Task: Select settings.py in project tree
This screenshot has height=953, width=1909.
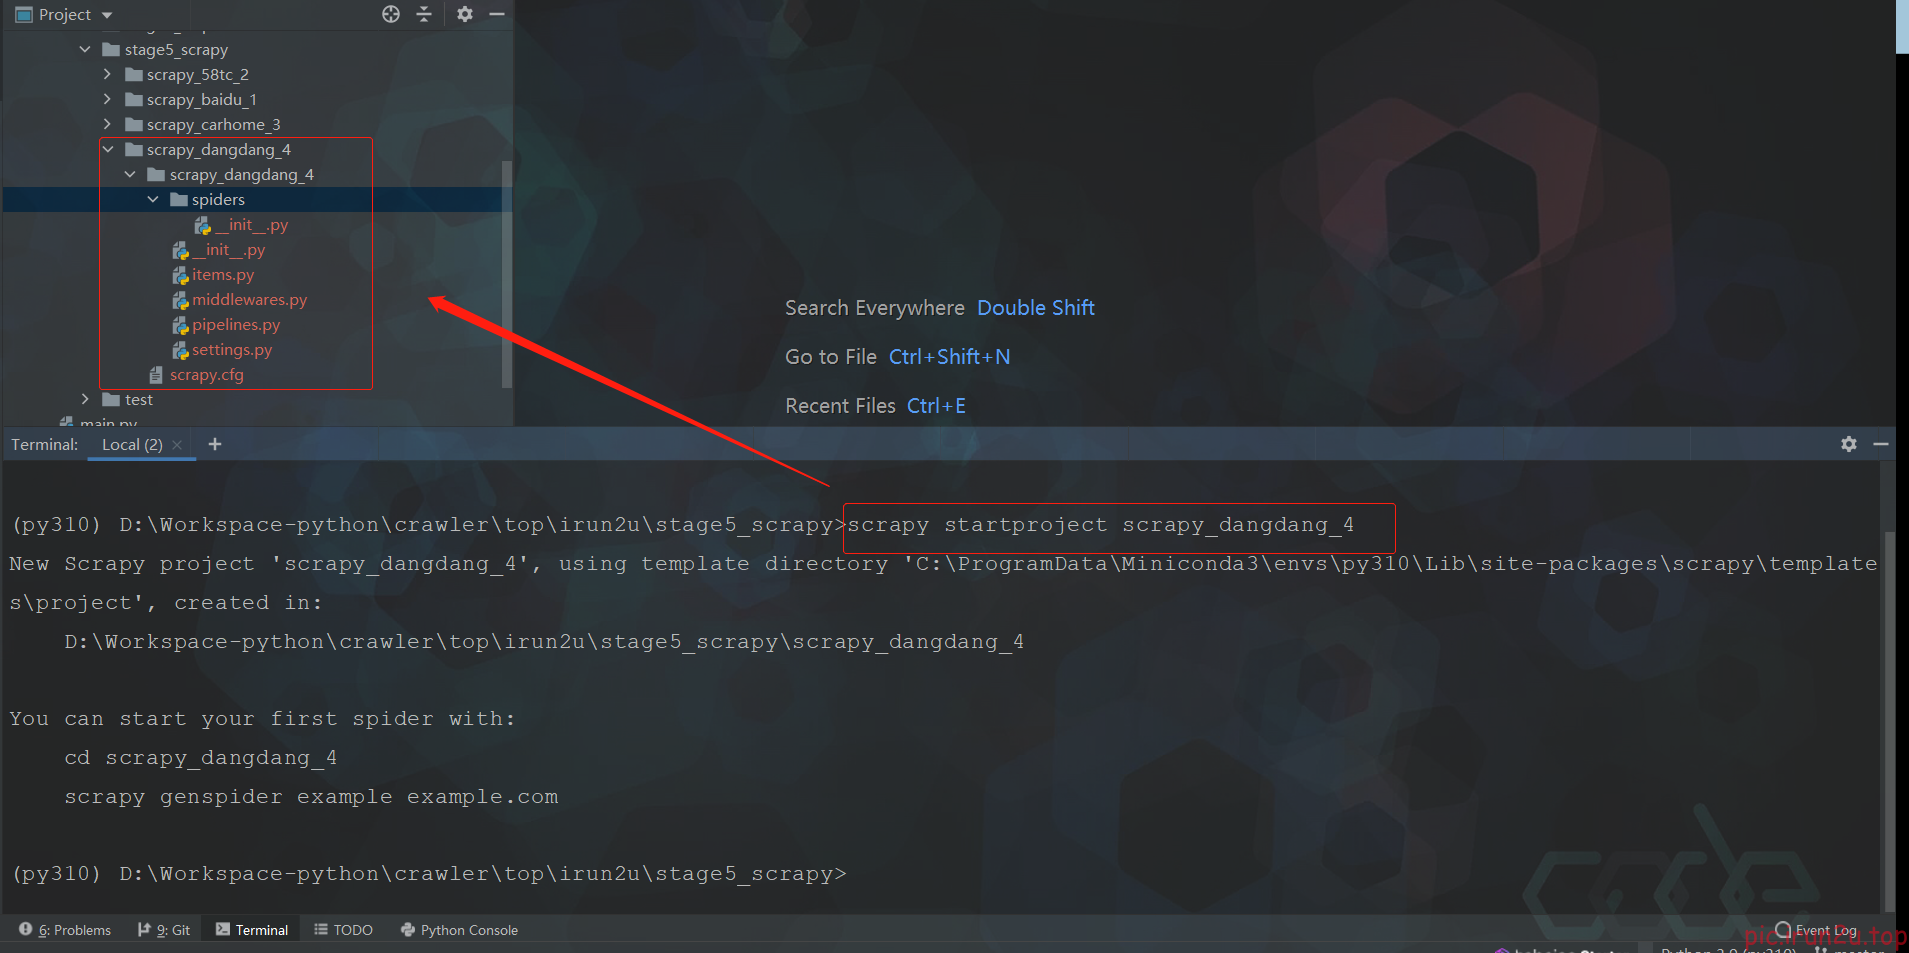Action: (x=231, y=350)
